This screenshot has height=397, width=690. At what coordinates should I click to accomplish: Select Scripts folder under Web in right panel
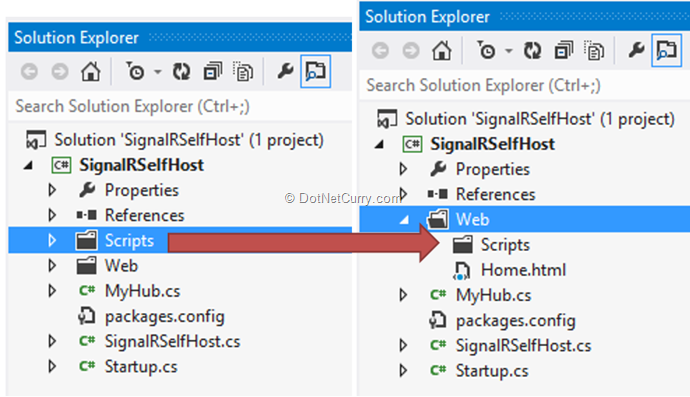[x=505, y=245]
